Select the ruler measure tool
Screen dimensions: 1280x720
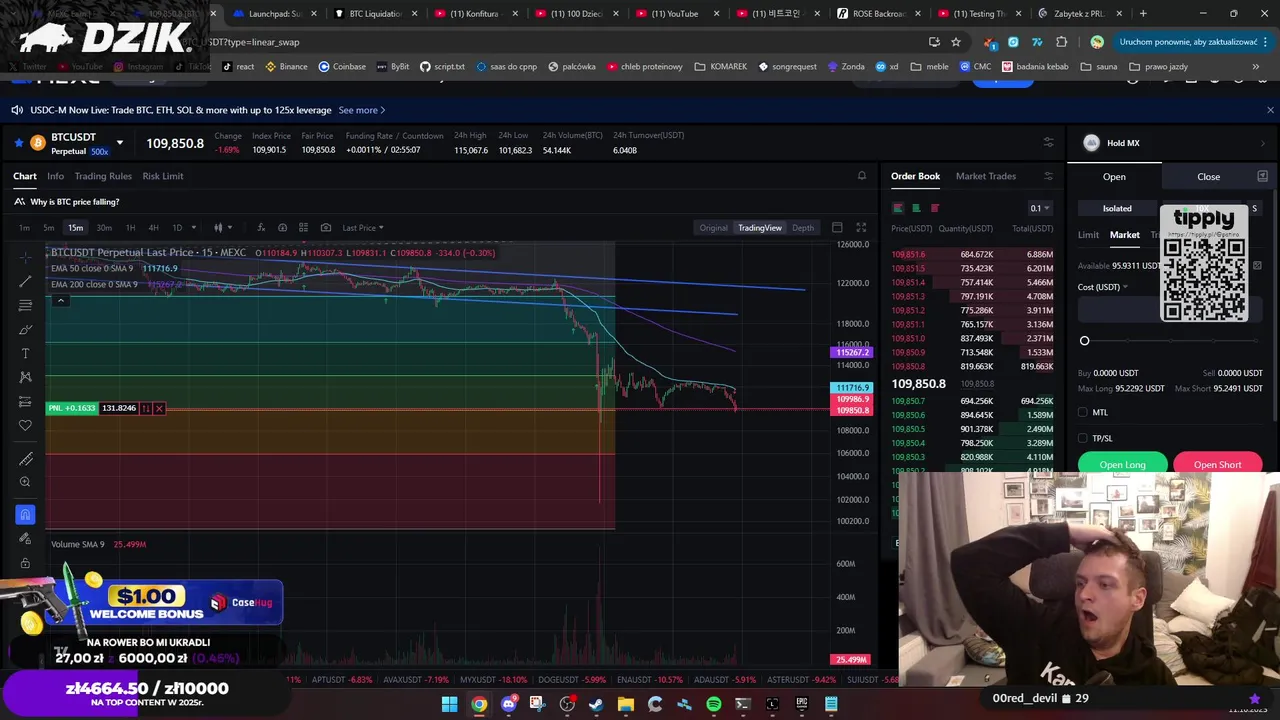pyautogui.click(x=25, y=458)
